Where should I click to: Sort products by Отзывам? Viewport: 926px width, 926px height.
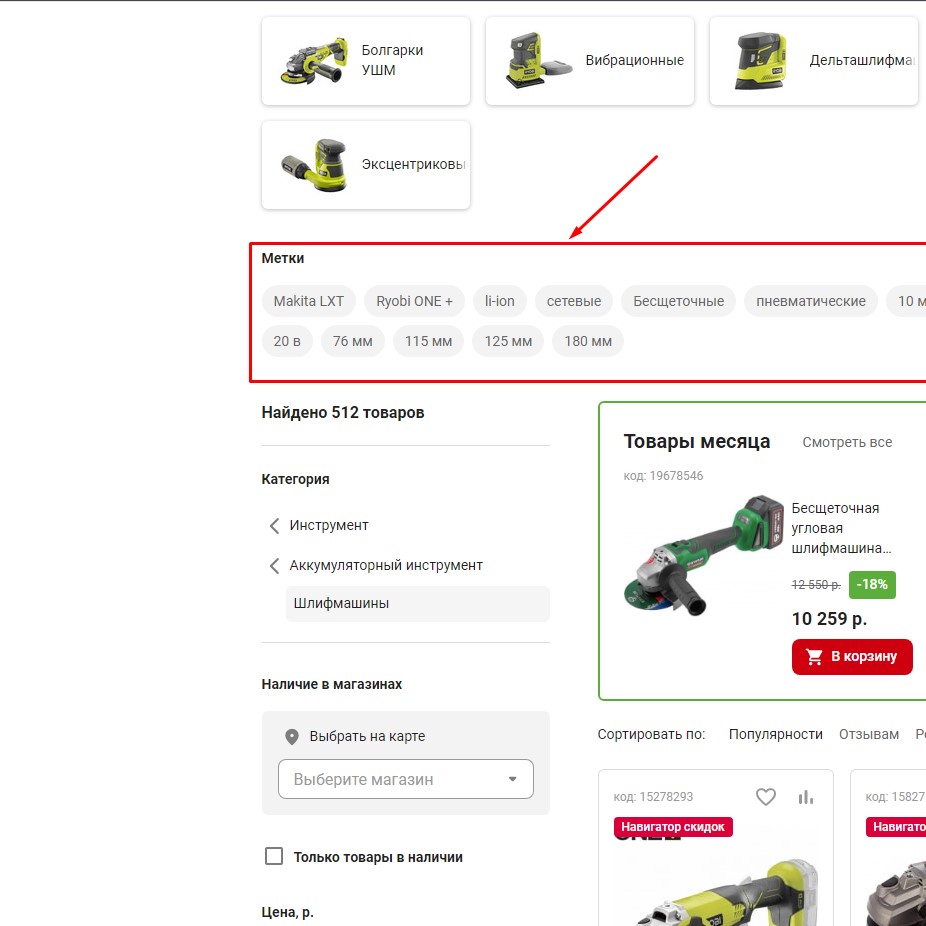869,734
